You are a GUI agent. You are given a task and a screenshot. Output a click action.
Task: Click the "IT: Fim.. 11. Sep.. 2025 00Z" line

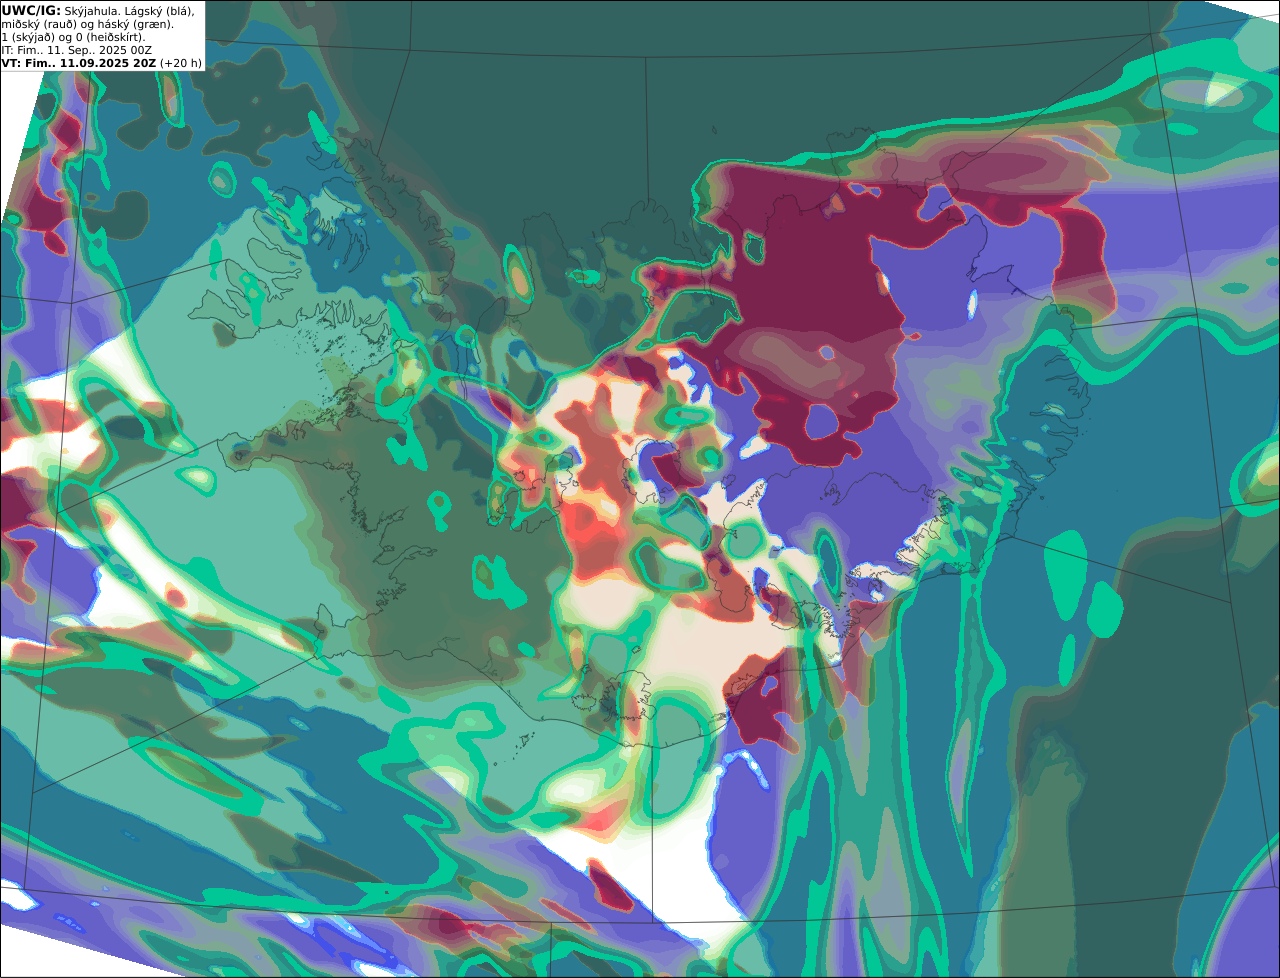77,49
